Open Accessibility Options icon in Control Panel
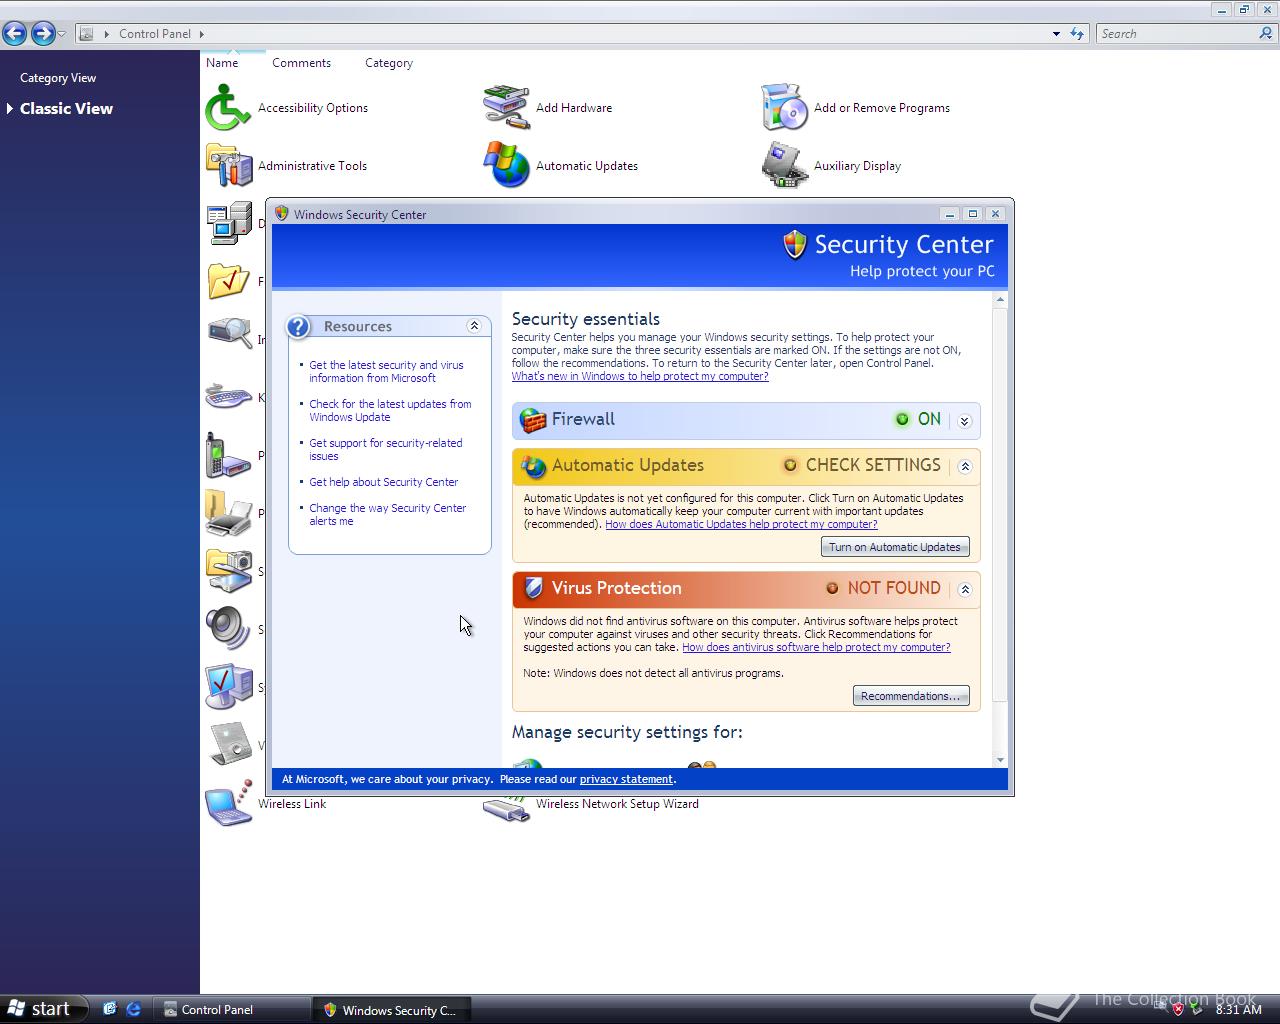1280x1024 pixels. [228, 108]
